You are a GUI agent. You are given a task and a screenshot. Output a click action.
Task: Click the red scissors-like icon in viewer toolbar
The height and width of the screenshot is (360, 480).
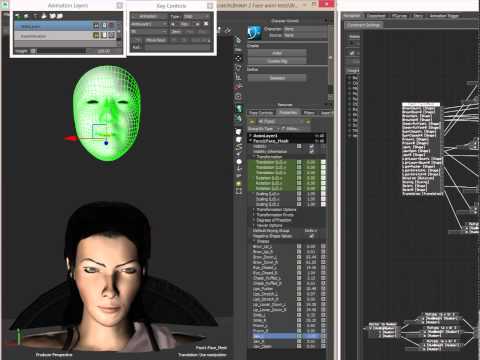pos(238,87)
